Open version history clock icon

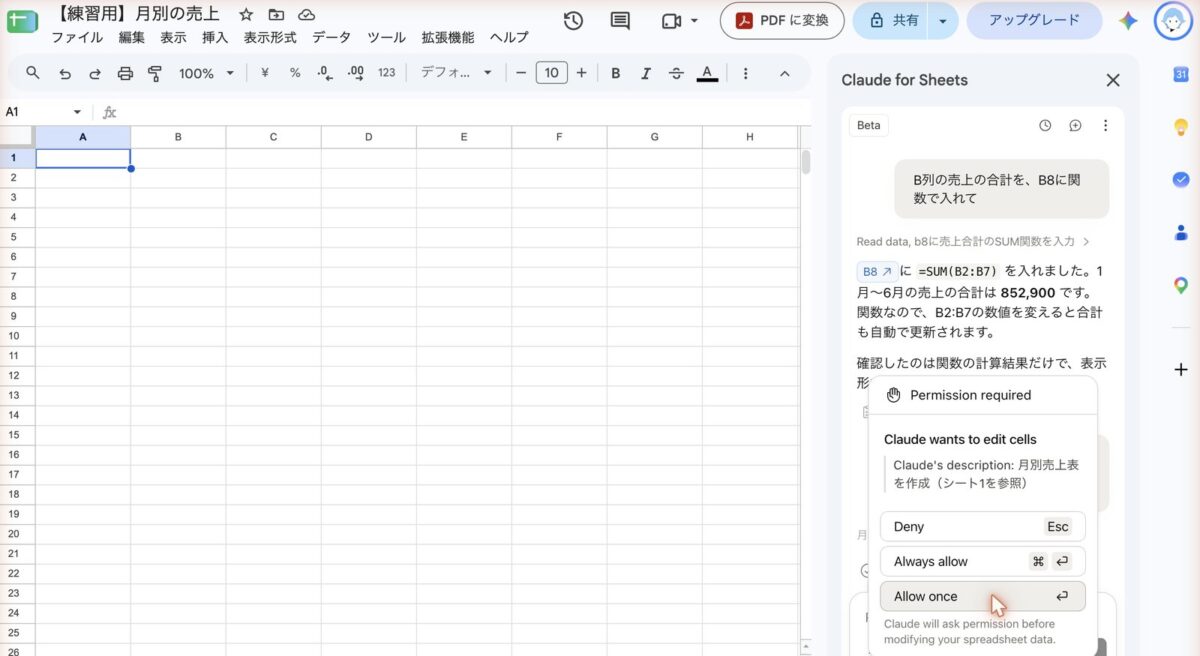click(573, 21)
